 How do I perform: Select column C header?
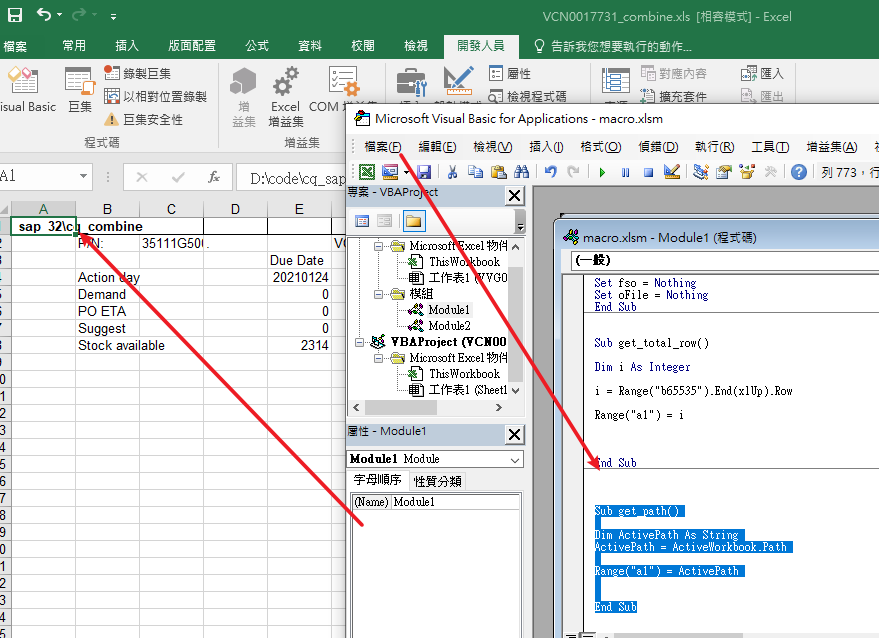coord(171,209)
